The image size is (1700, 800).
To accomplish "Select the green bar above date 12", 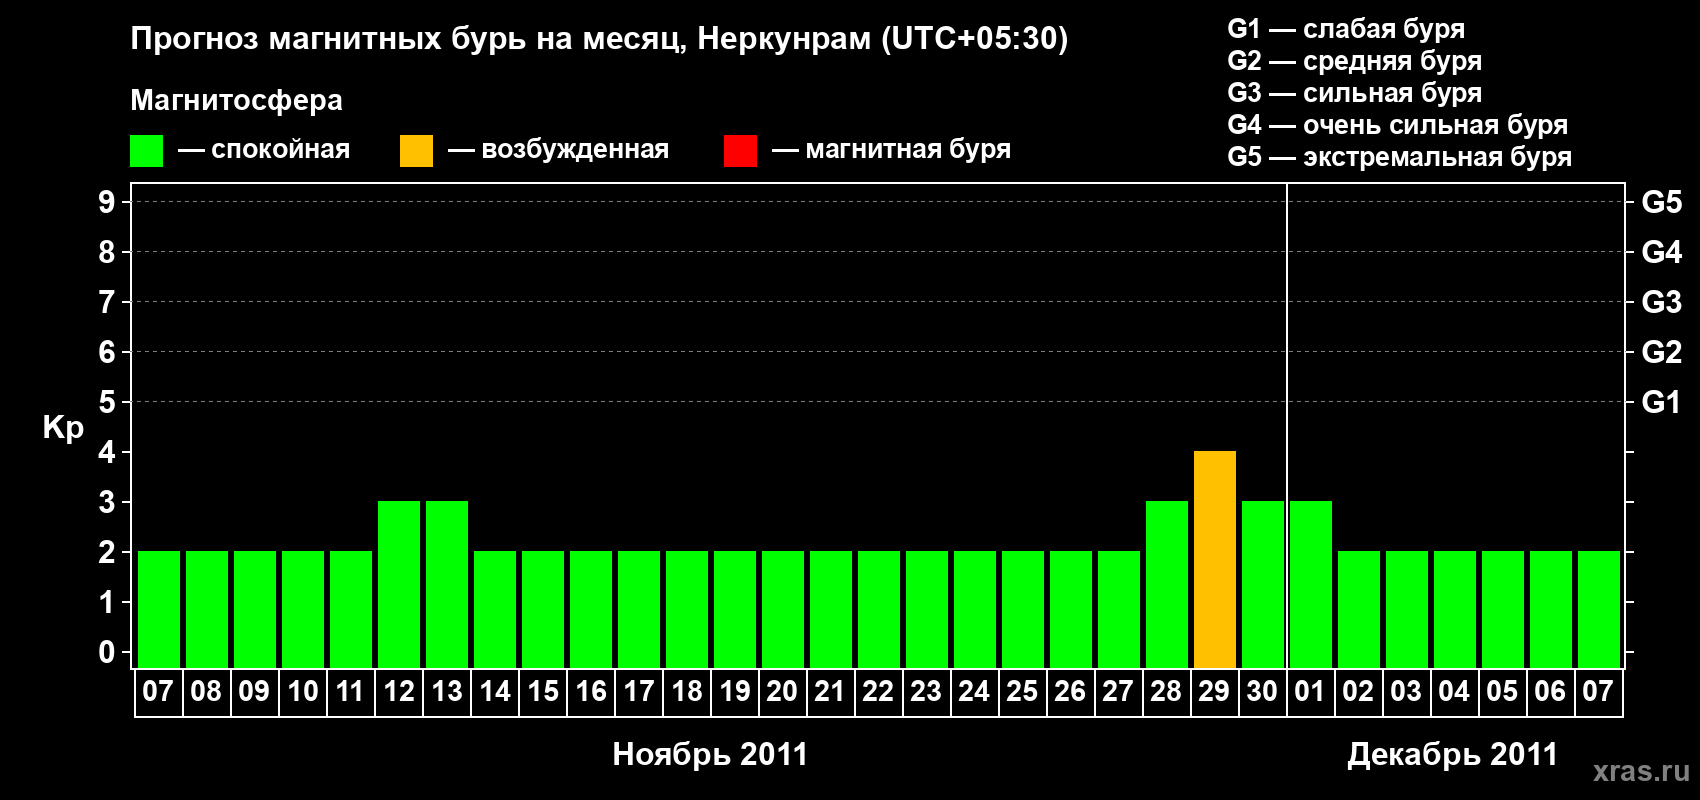I will 399,585.
